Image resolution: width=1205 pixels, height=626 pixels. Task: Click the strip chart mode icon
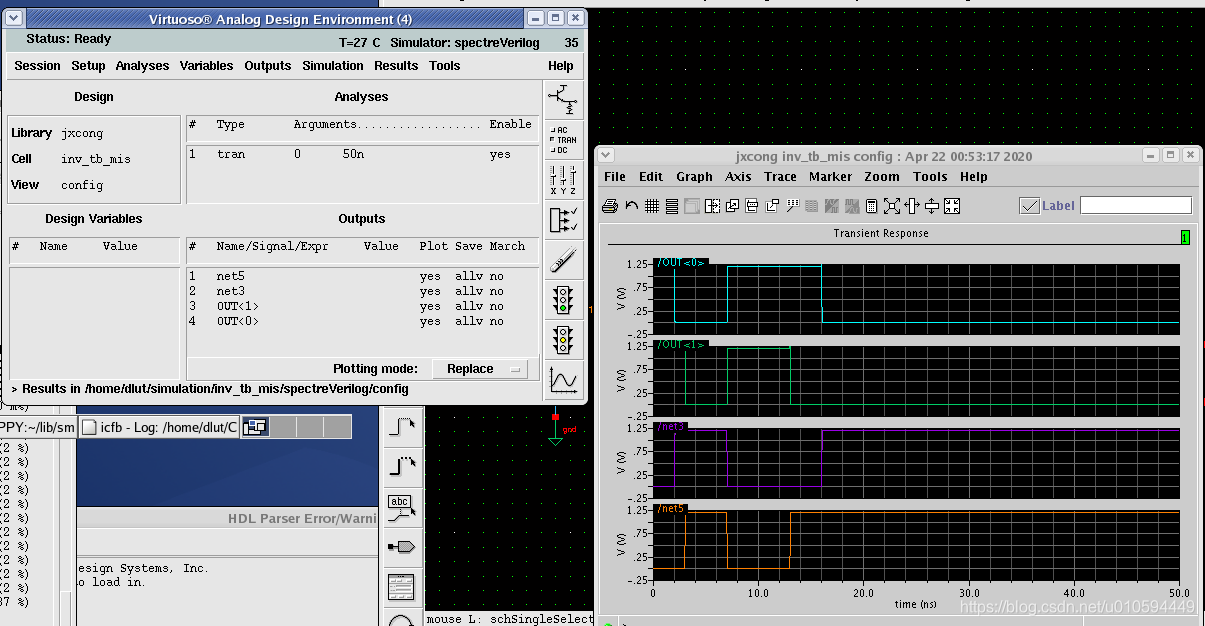(x=671, y=206)
